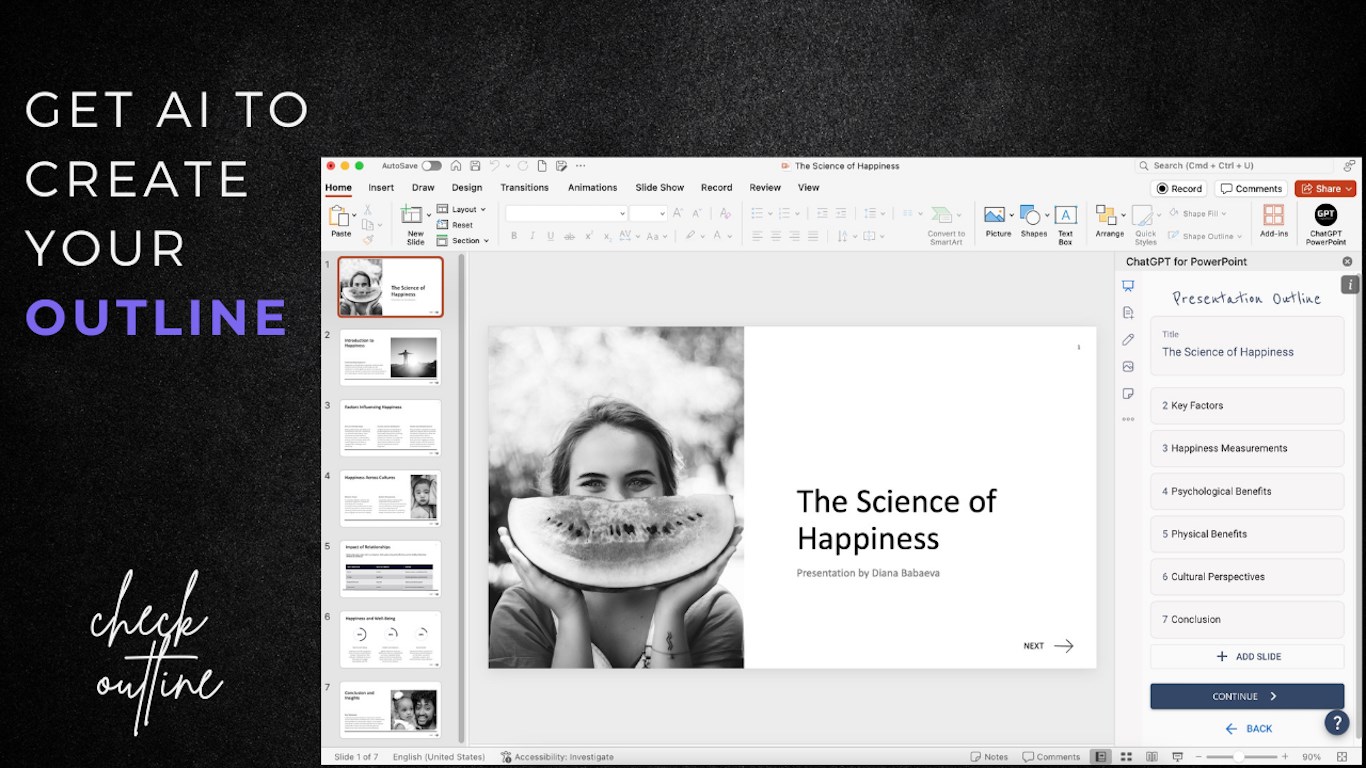
Task: Click the sticky note icon in sidebar
Action: pyautogui.click(x=1128, y=394)
